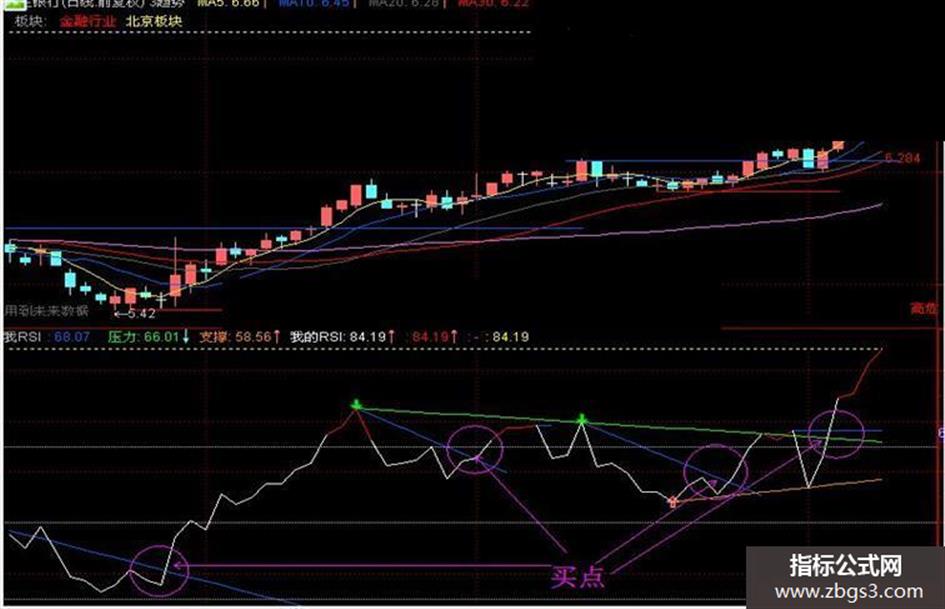The image size is (945, 609).
Task: Click the 我的RSI 84.19 value label
Action: (x=342, y=337)
